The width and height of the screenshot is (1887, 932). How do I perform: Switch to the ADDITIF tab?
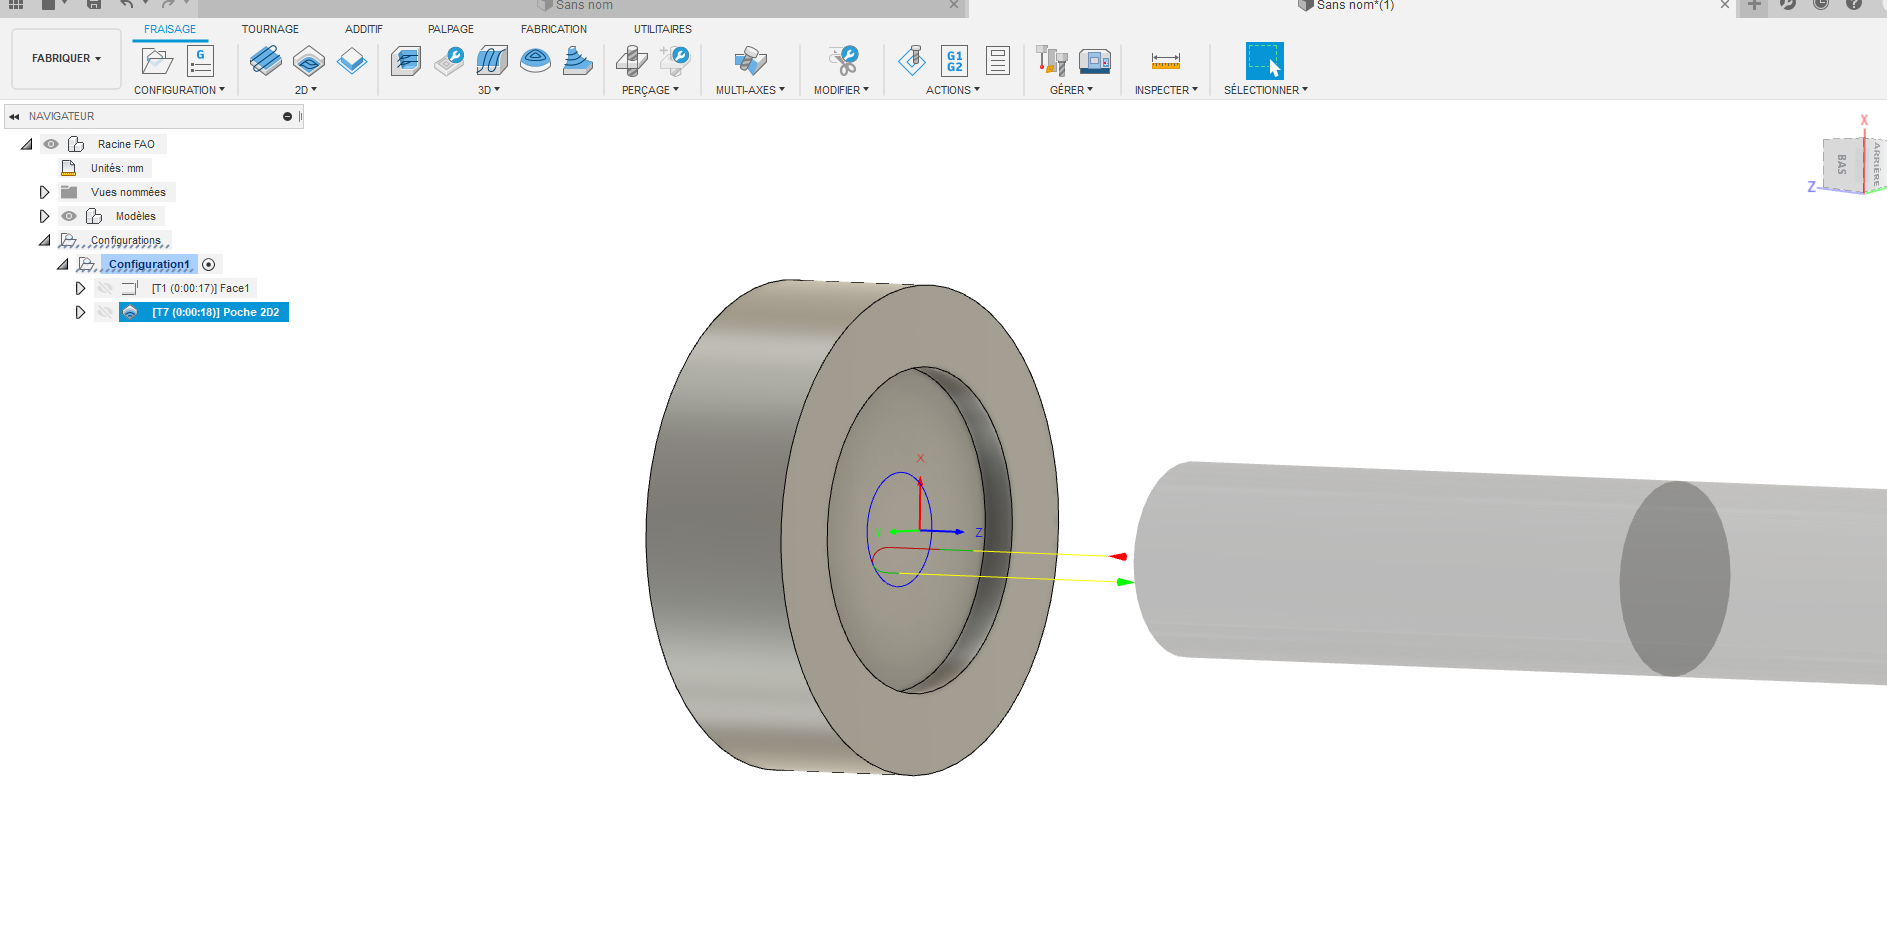364,29
